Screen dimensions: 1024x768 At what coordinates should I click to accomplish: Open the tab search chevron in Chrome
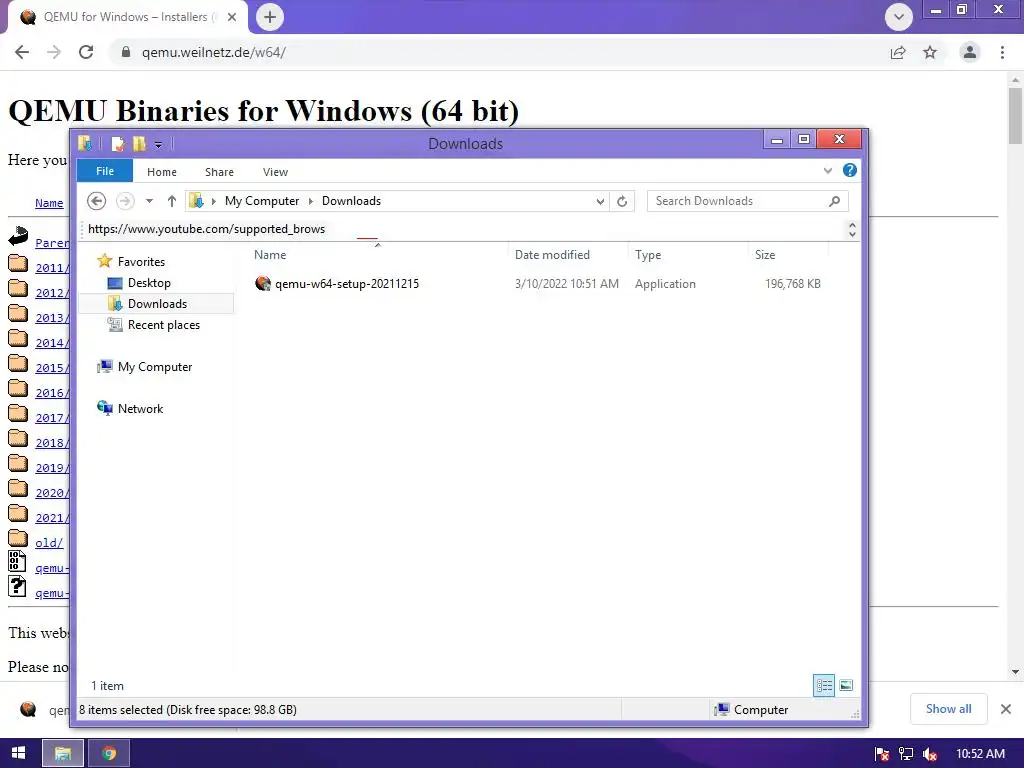click(x=899, y=17)
